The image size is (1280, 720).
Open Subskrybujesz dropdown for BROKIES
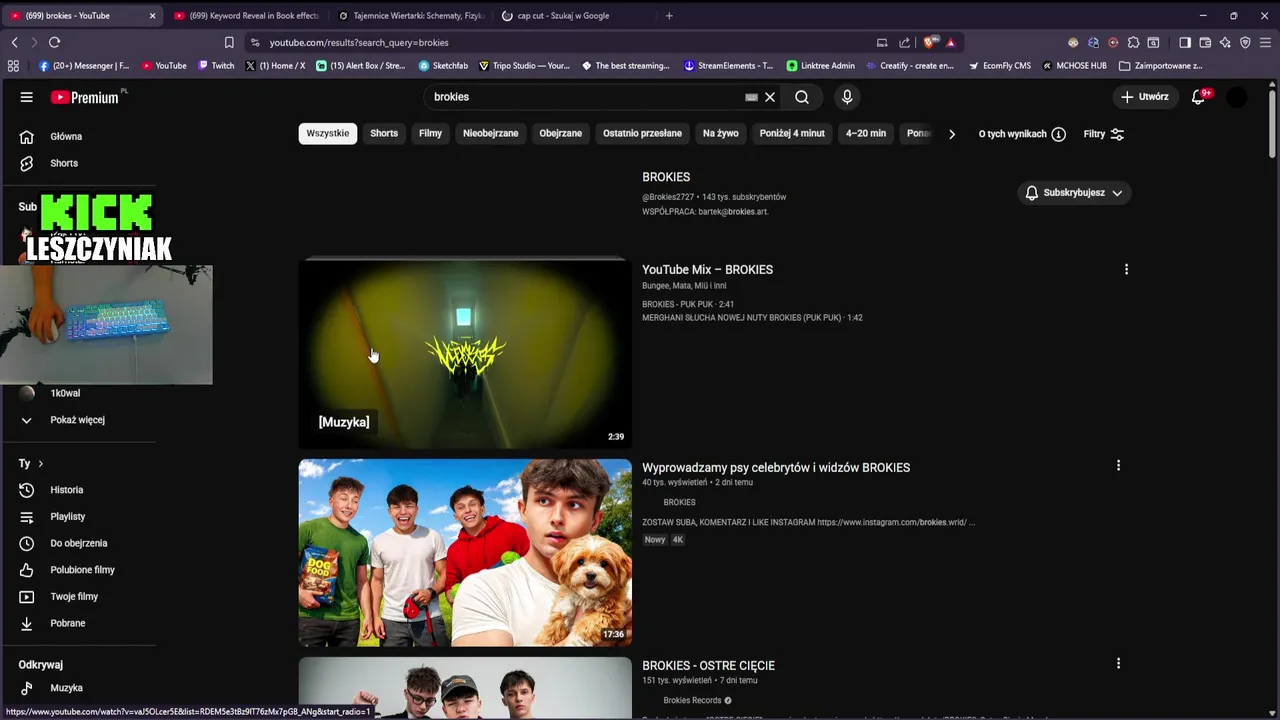pos(1074,193)
